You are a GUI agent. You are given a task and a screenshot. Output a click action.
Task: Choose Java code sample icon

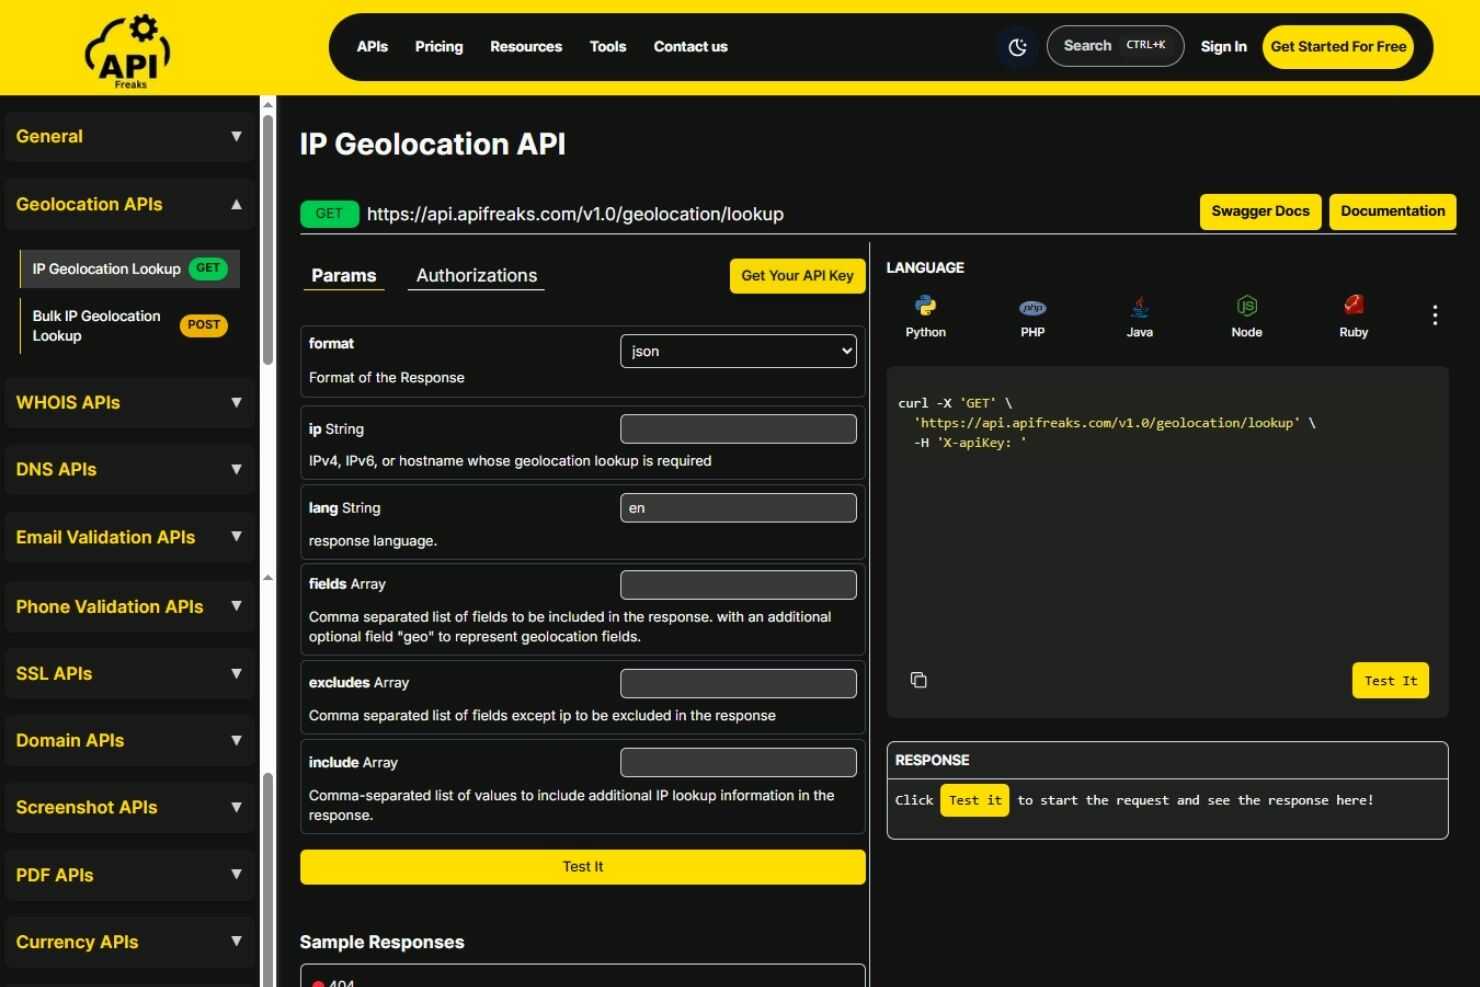click(1139, 306)
